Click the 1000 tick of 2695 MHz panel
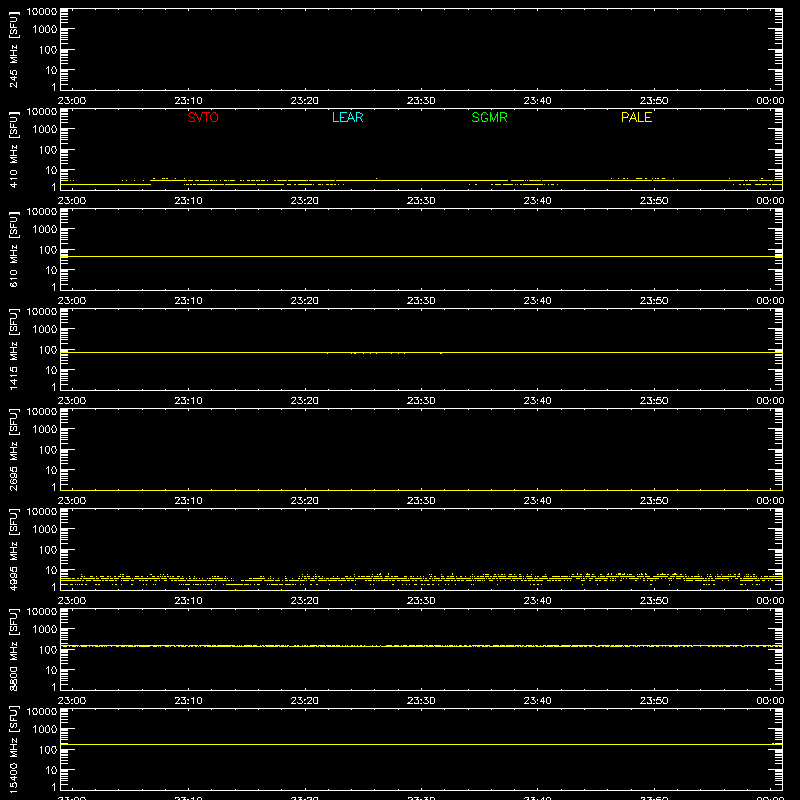The width and height of the screenshot is (800, 800). 45,430
